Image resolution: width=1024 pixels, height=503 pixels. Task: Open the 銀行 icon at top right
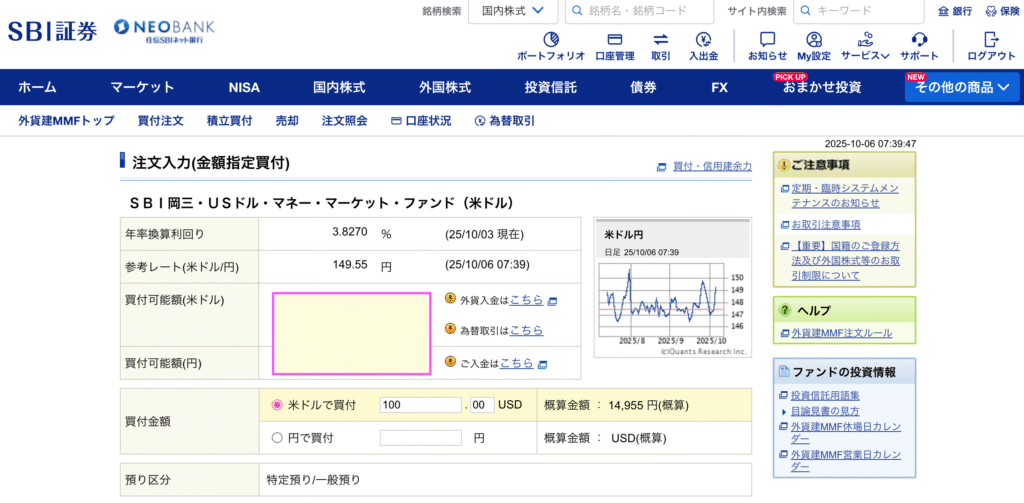[955, 11]
